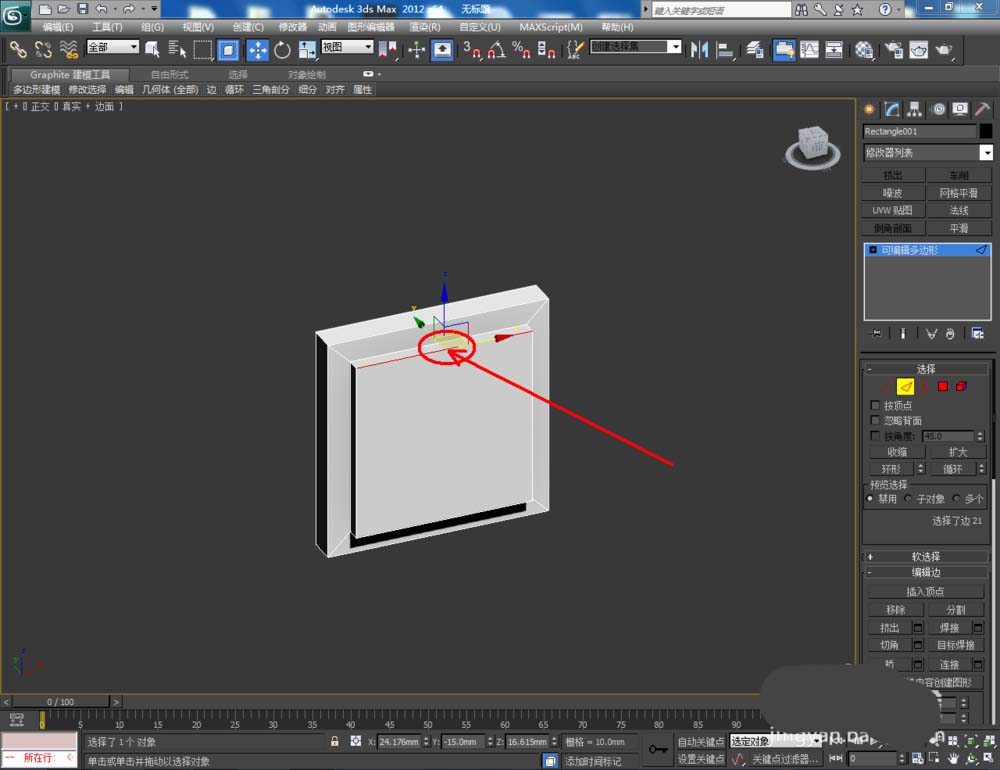This screenshot has width=1000, height=770.
Task: Click the black object color swatch
Action: point(985,131)
